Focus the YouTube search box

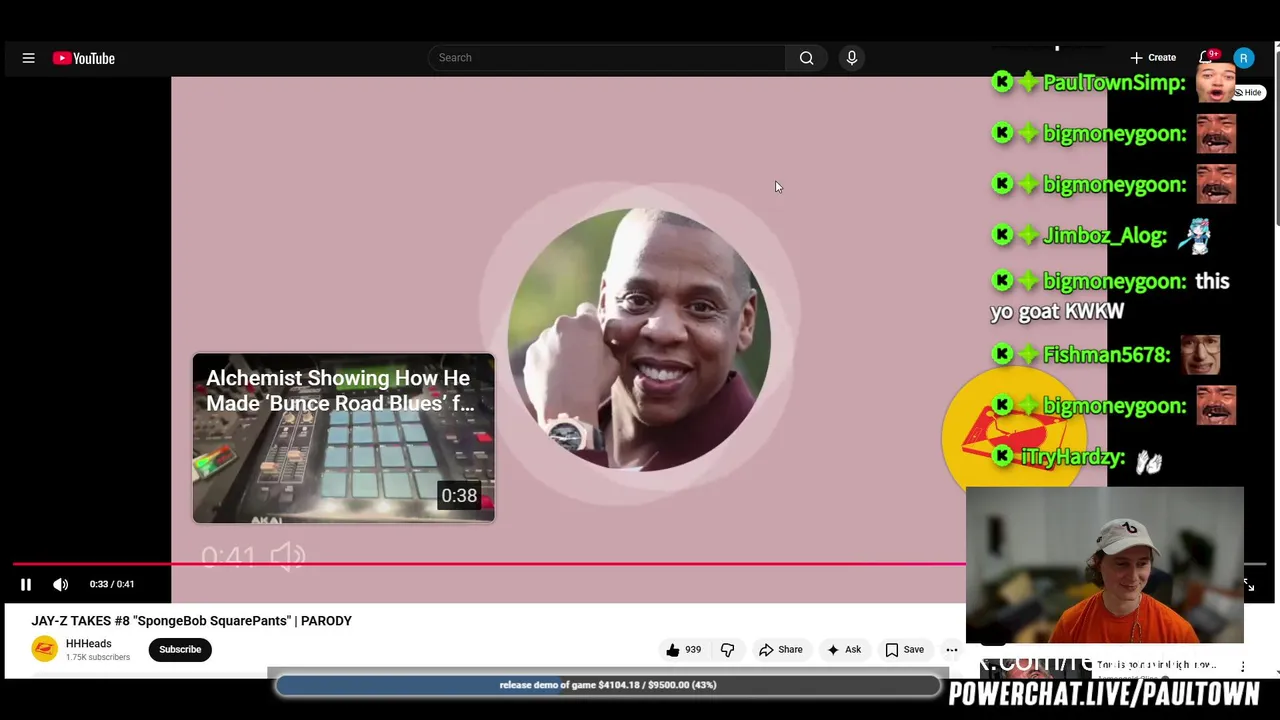pos(607,58)
